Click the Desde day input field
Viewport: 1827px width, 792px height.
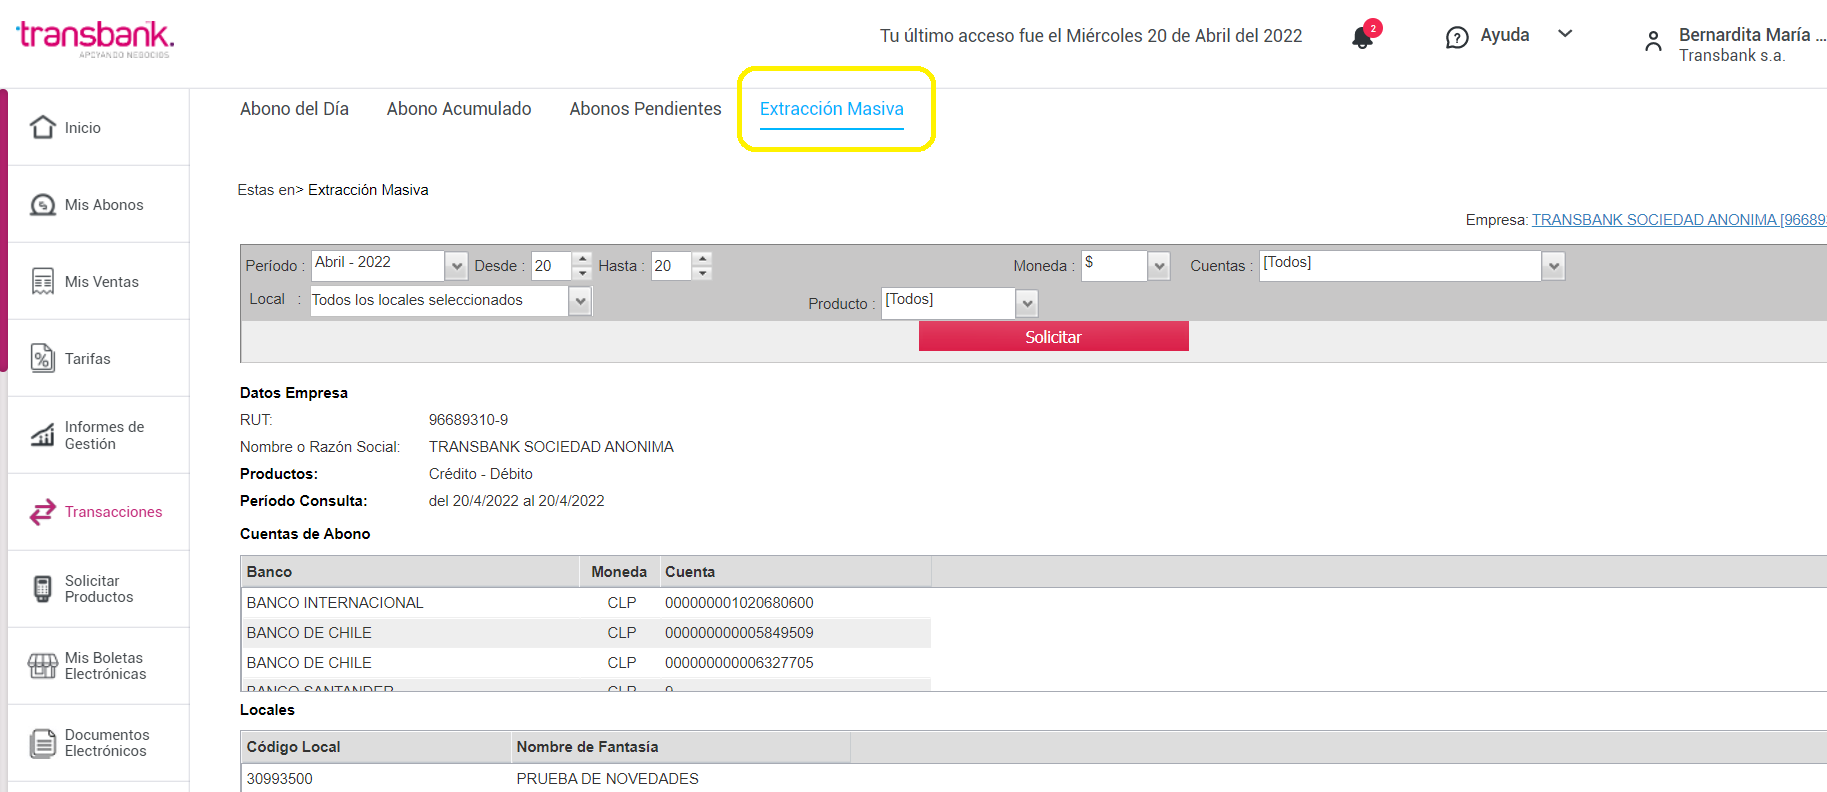coord(551,266)
